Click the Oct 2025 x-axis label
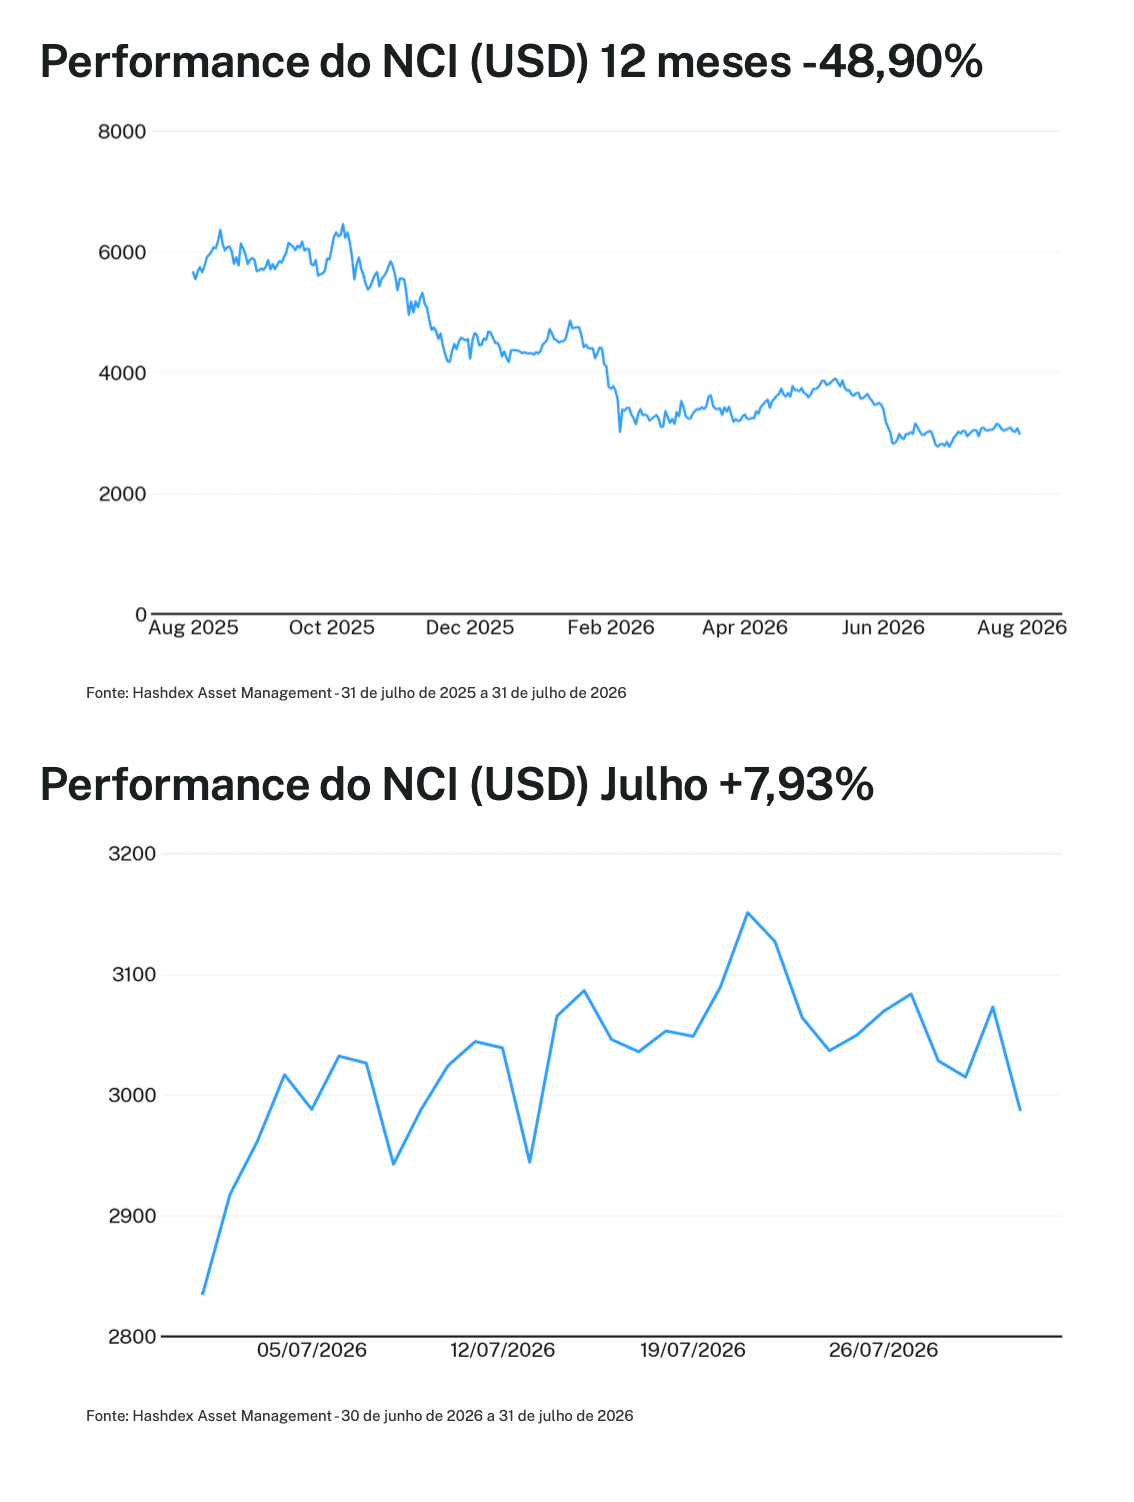The height and width of the screenshot is (1502, 1134). click(x=331, y=628)
